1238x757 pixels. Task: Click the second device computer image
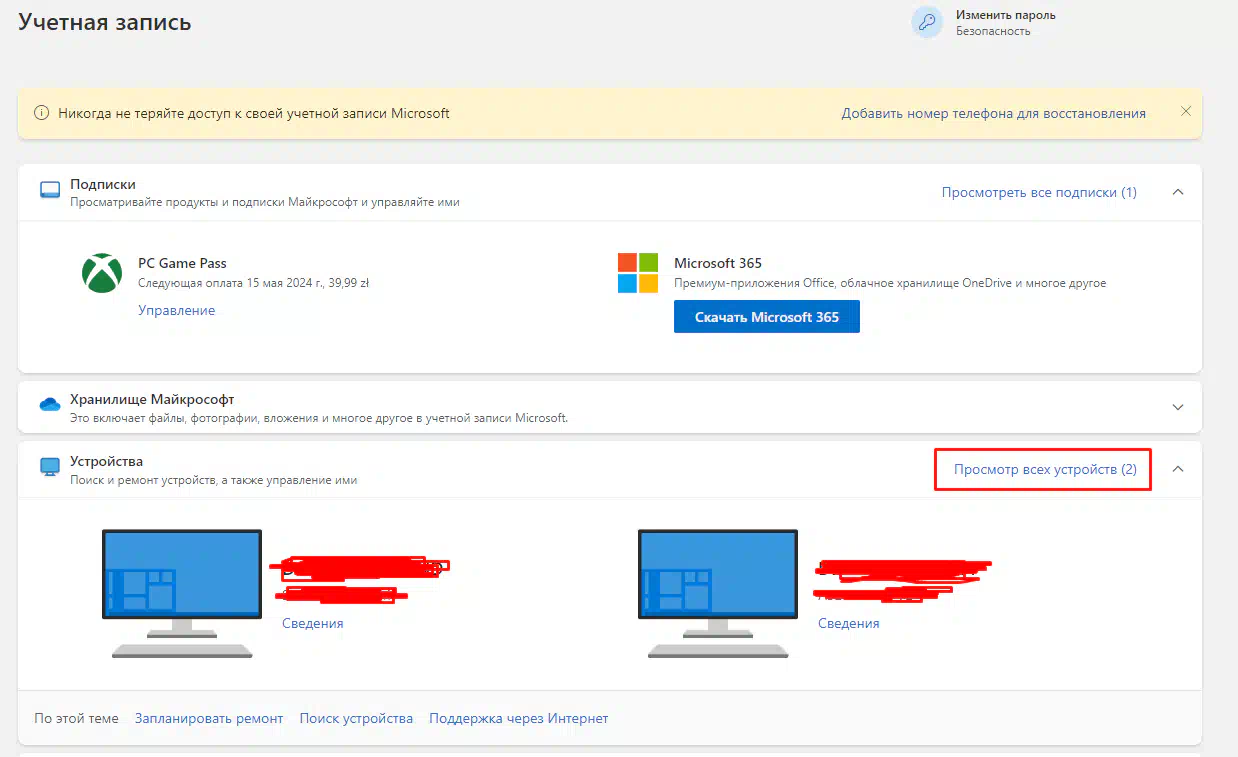coord(718,594)
